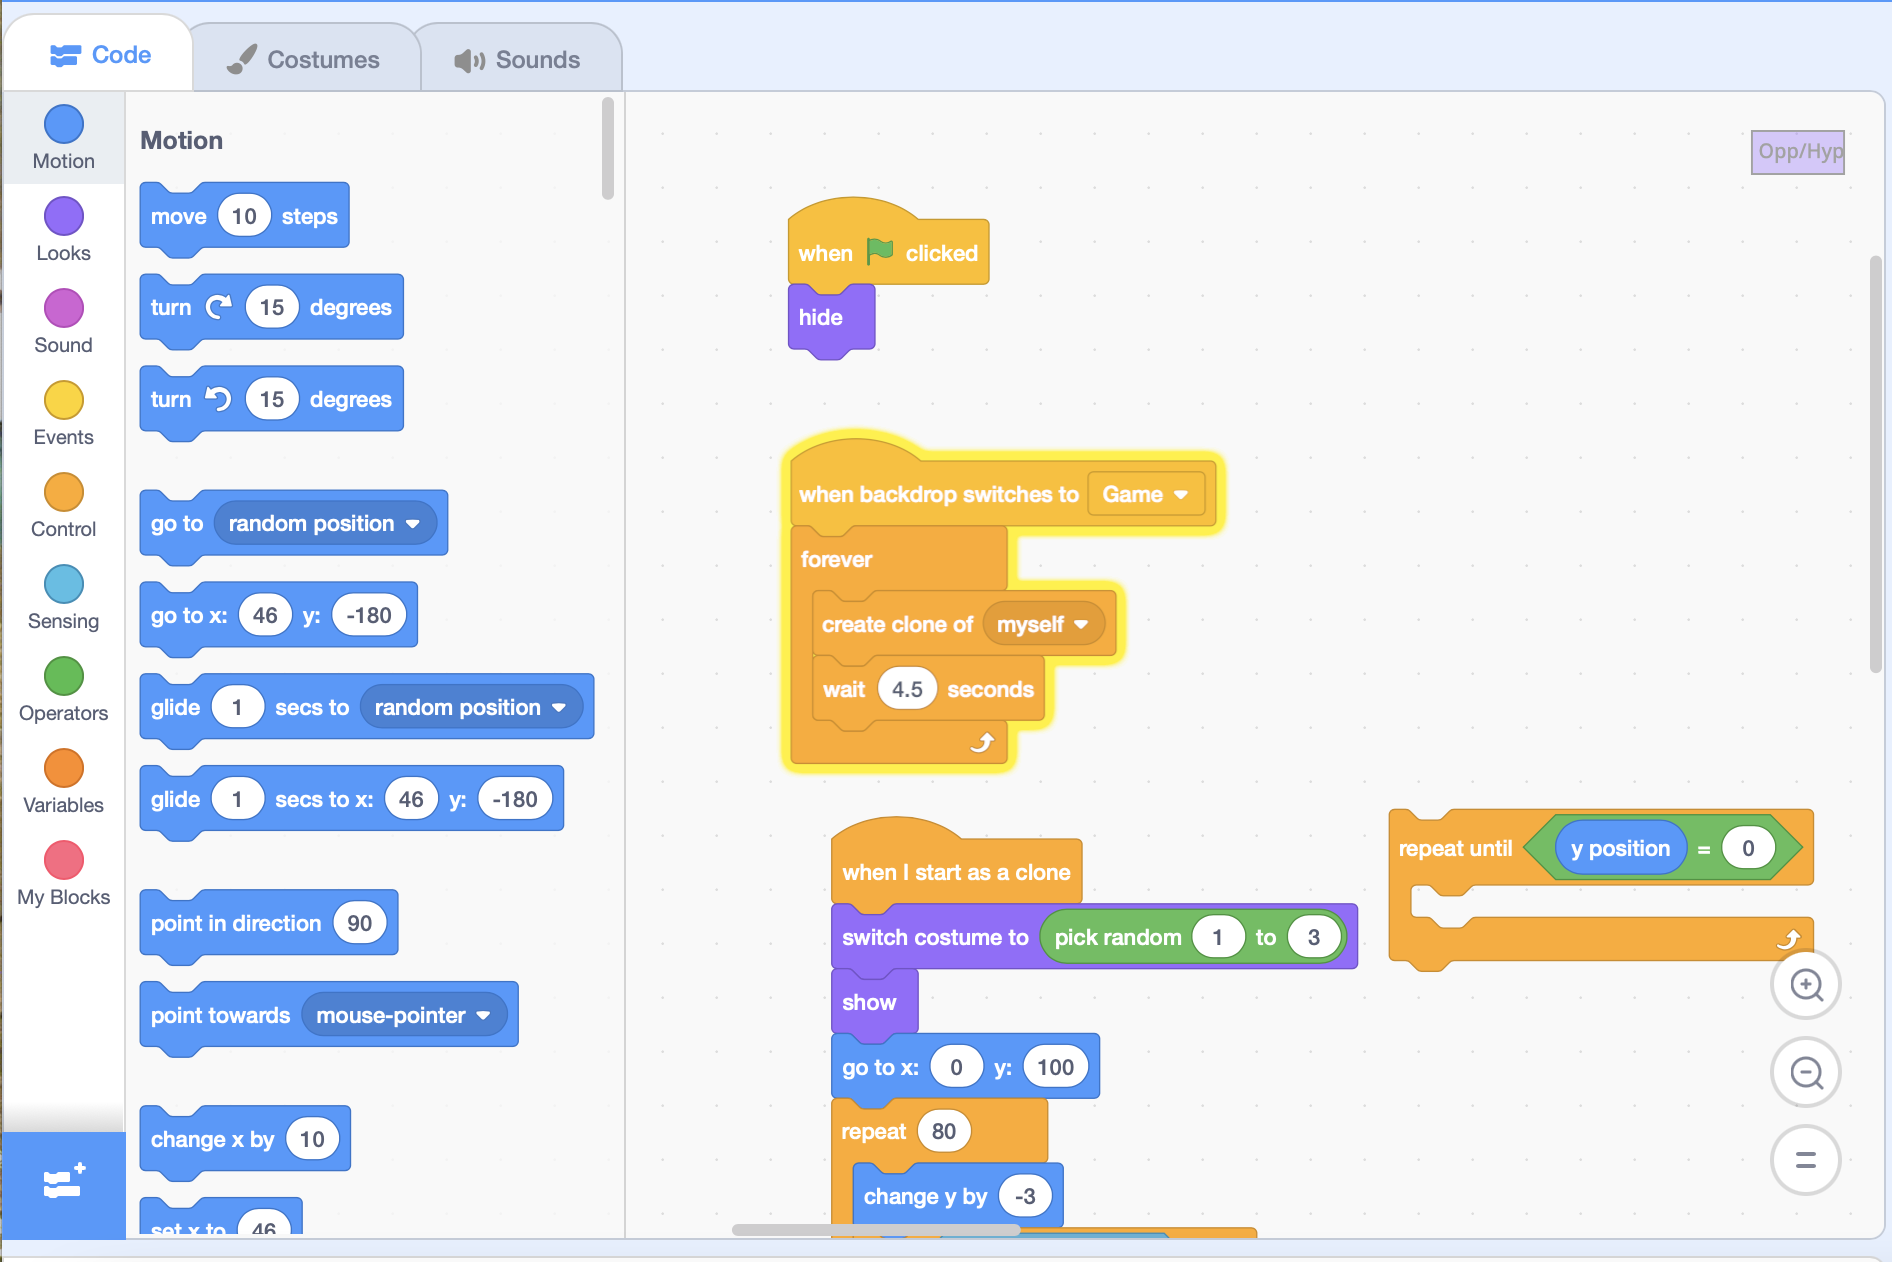Click the workspace vertical scrollbar

(1875, 465)
